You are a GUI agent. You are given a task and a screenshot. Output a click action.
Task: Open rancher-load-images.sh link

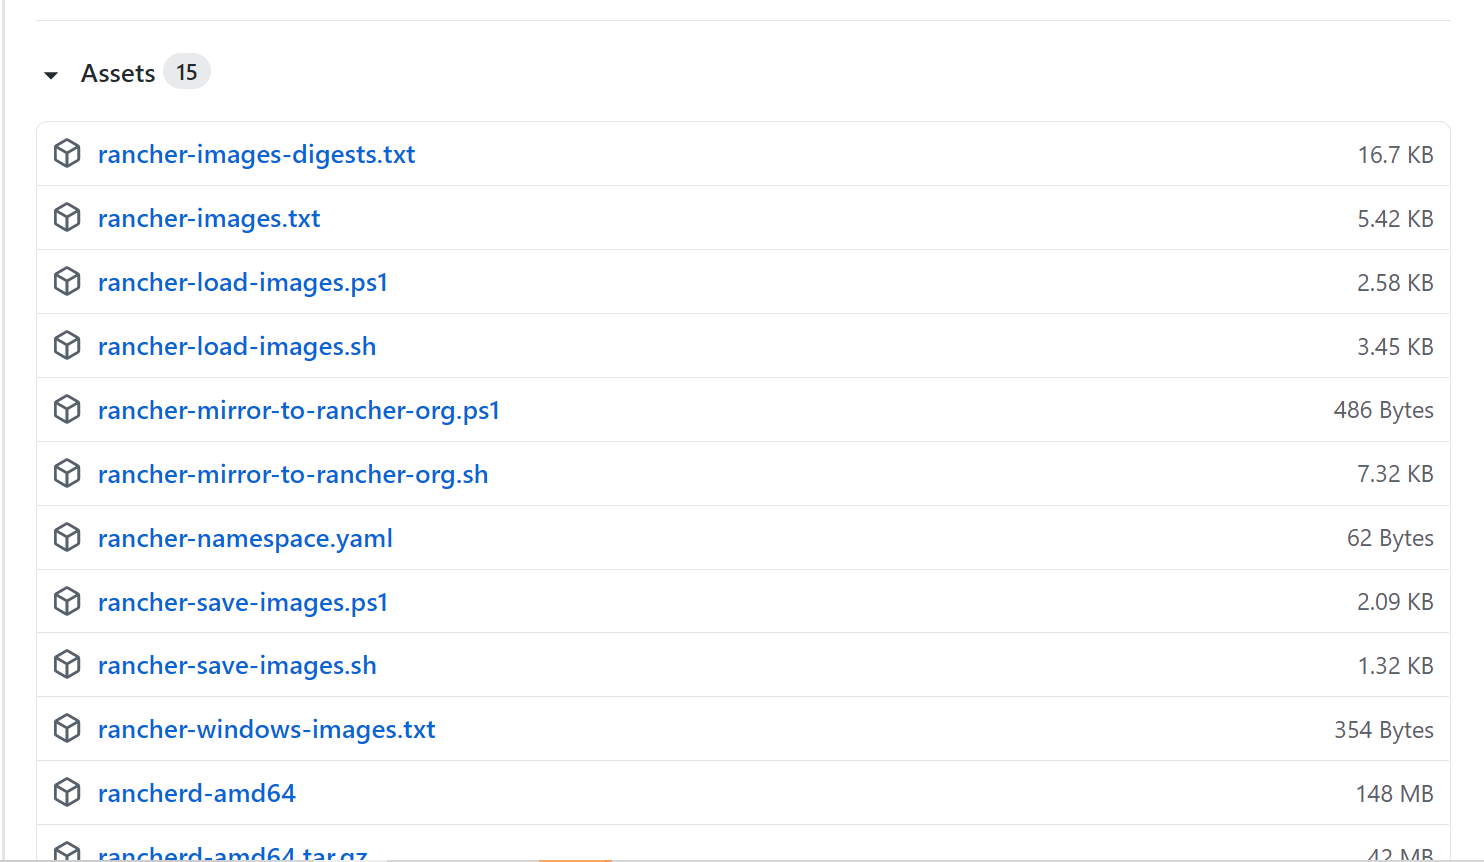tap(237, 347)
